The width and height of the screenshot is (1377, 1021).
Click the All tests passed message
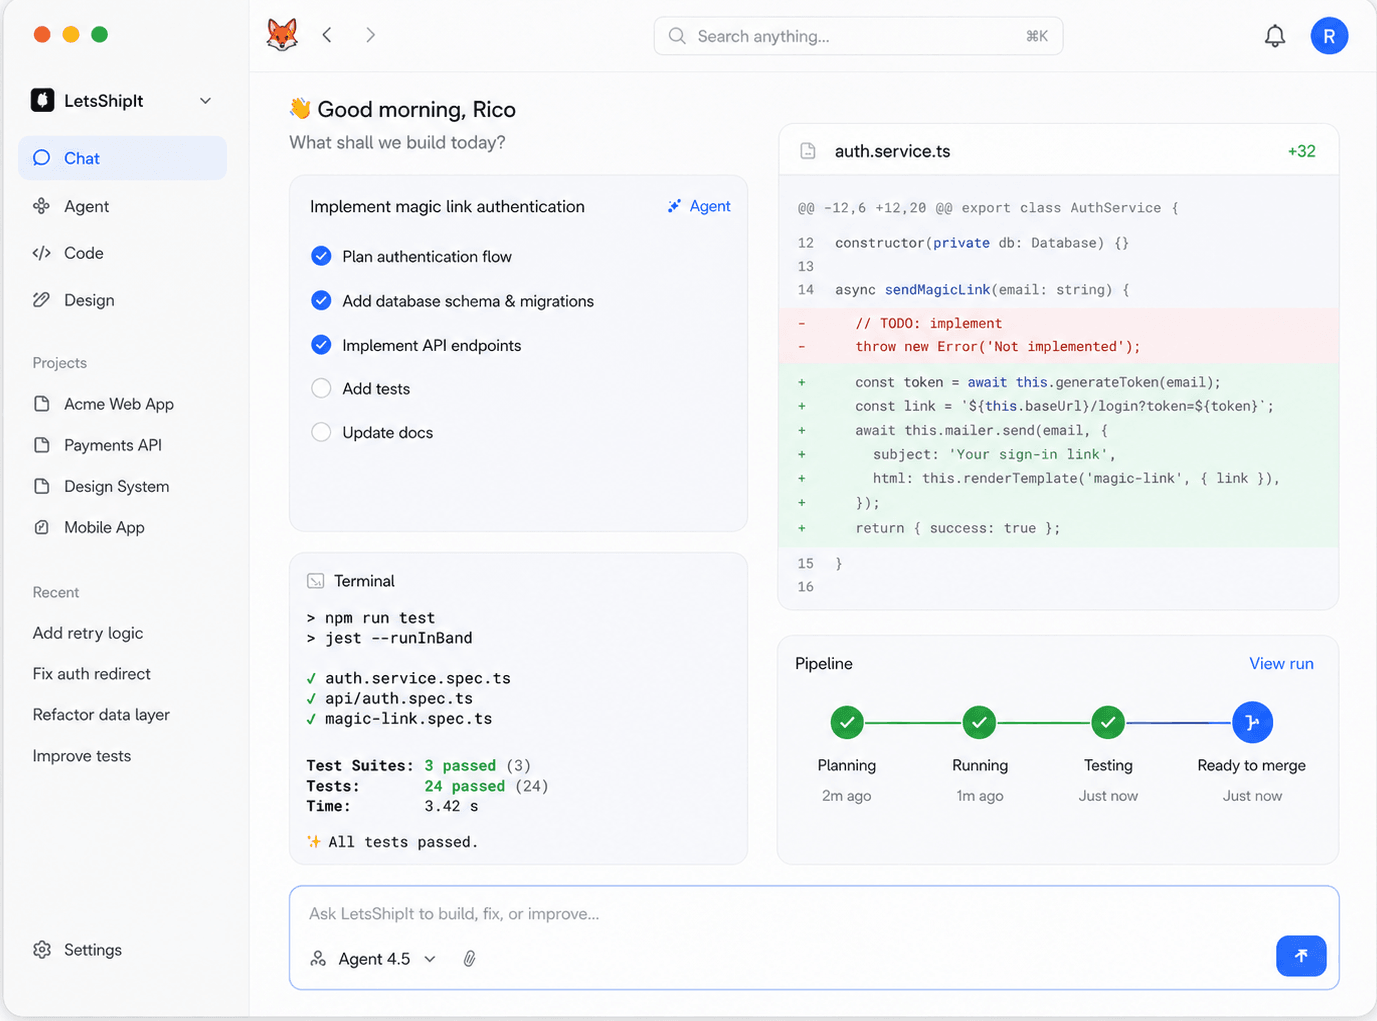[x=393, y=842]
